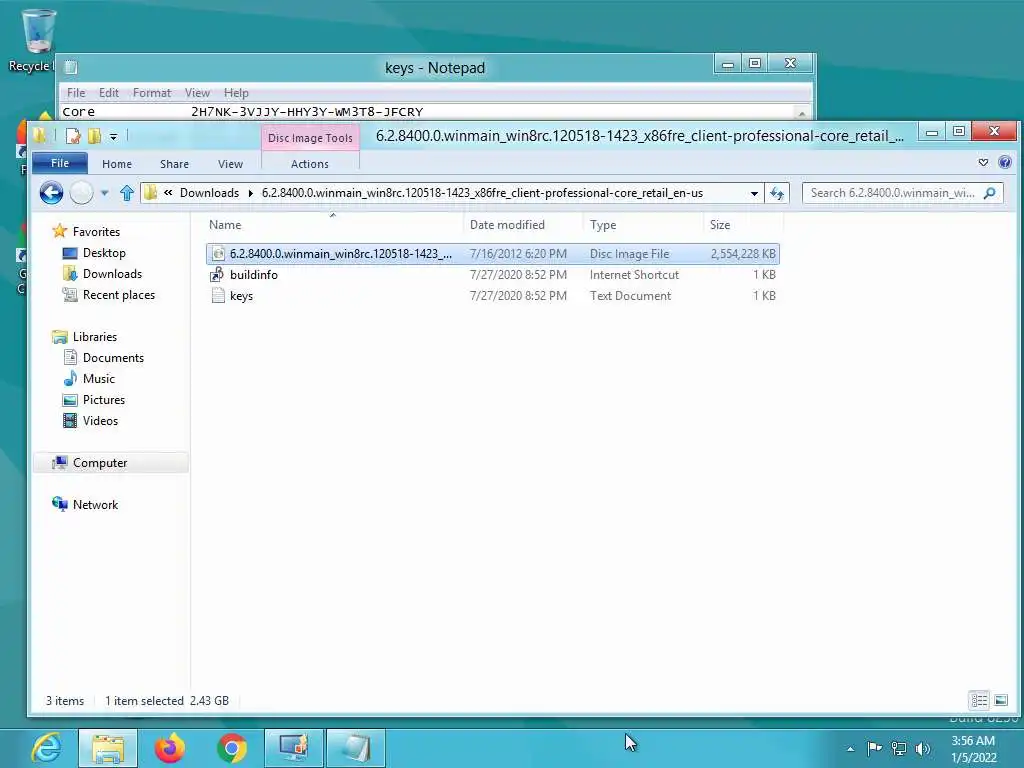Open the Actions tab under Disc Image Tools
The height and width of the screenshot is (768, 1024).
(x=310, y=164)
